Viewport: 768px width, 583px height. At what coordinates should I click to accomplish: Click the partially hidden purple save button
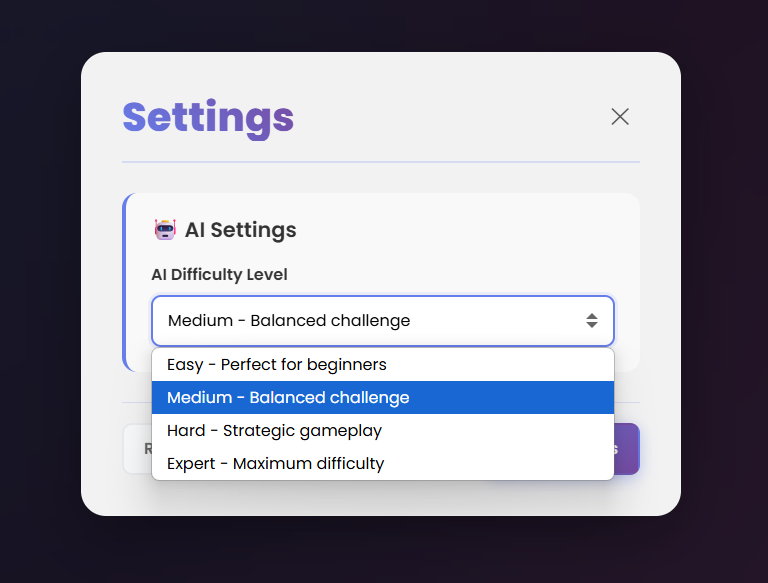pos(627,449)
